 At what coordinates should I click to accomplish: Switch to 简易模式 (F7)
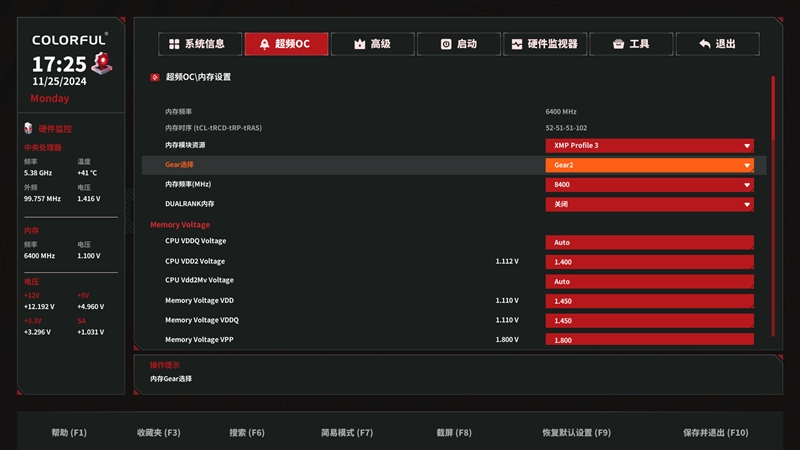coord(347,433)
